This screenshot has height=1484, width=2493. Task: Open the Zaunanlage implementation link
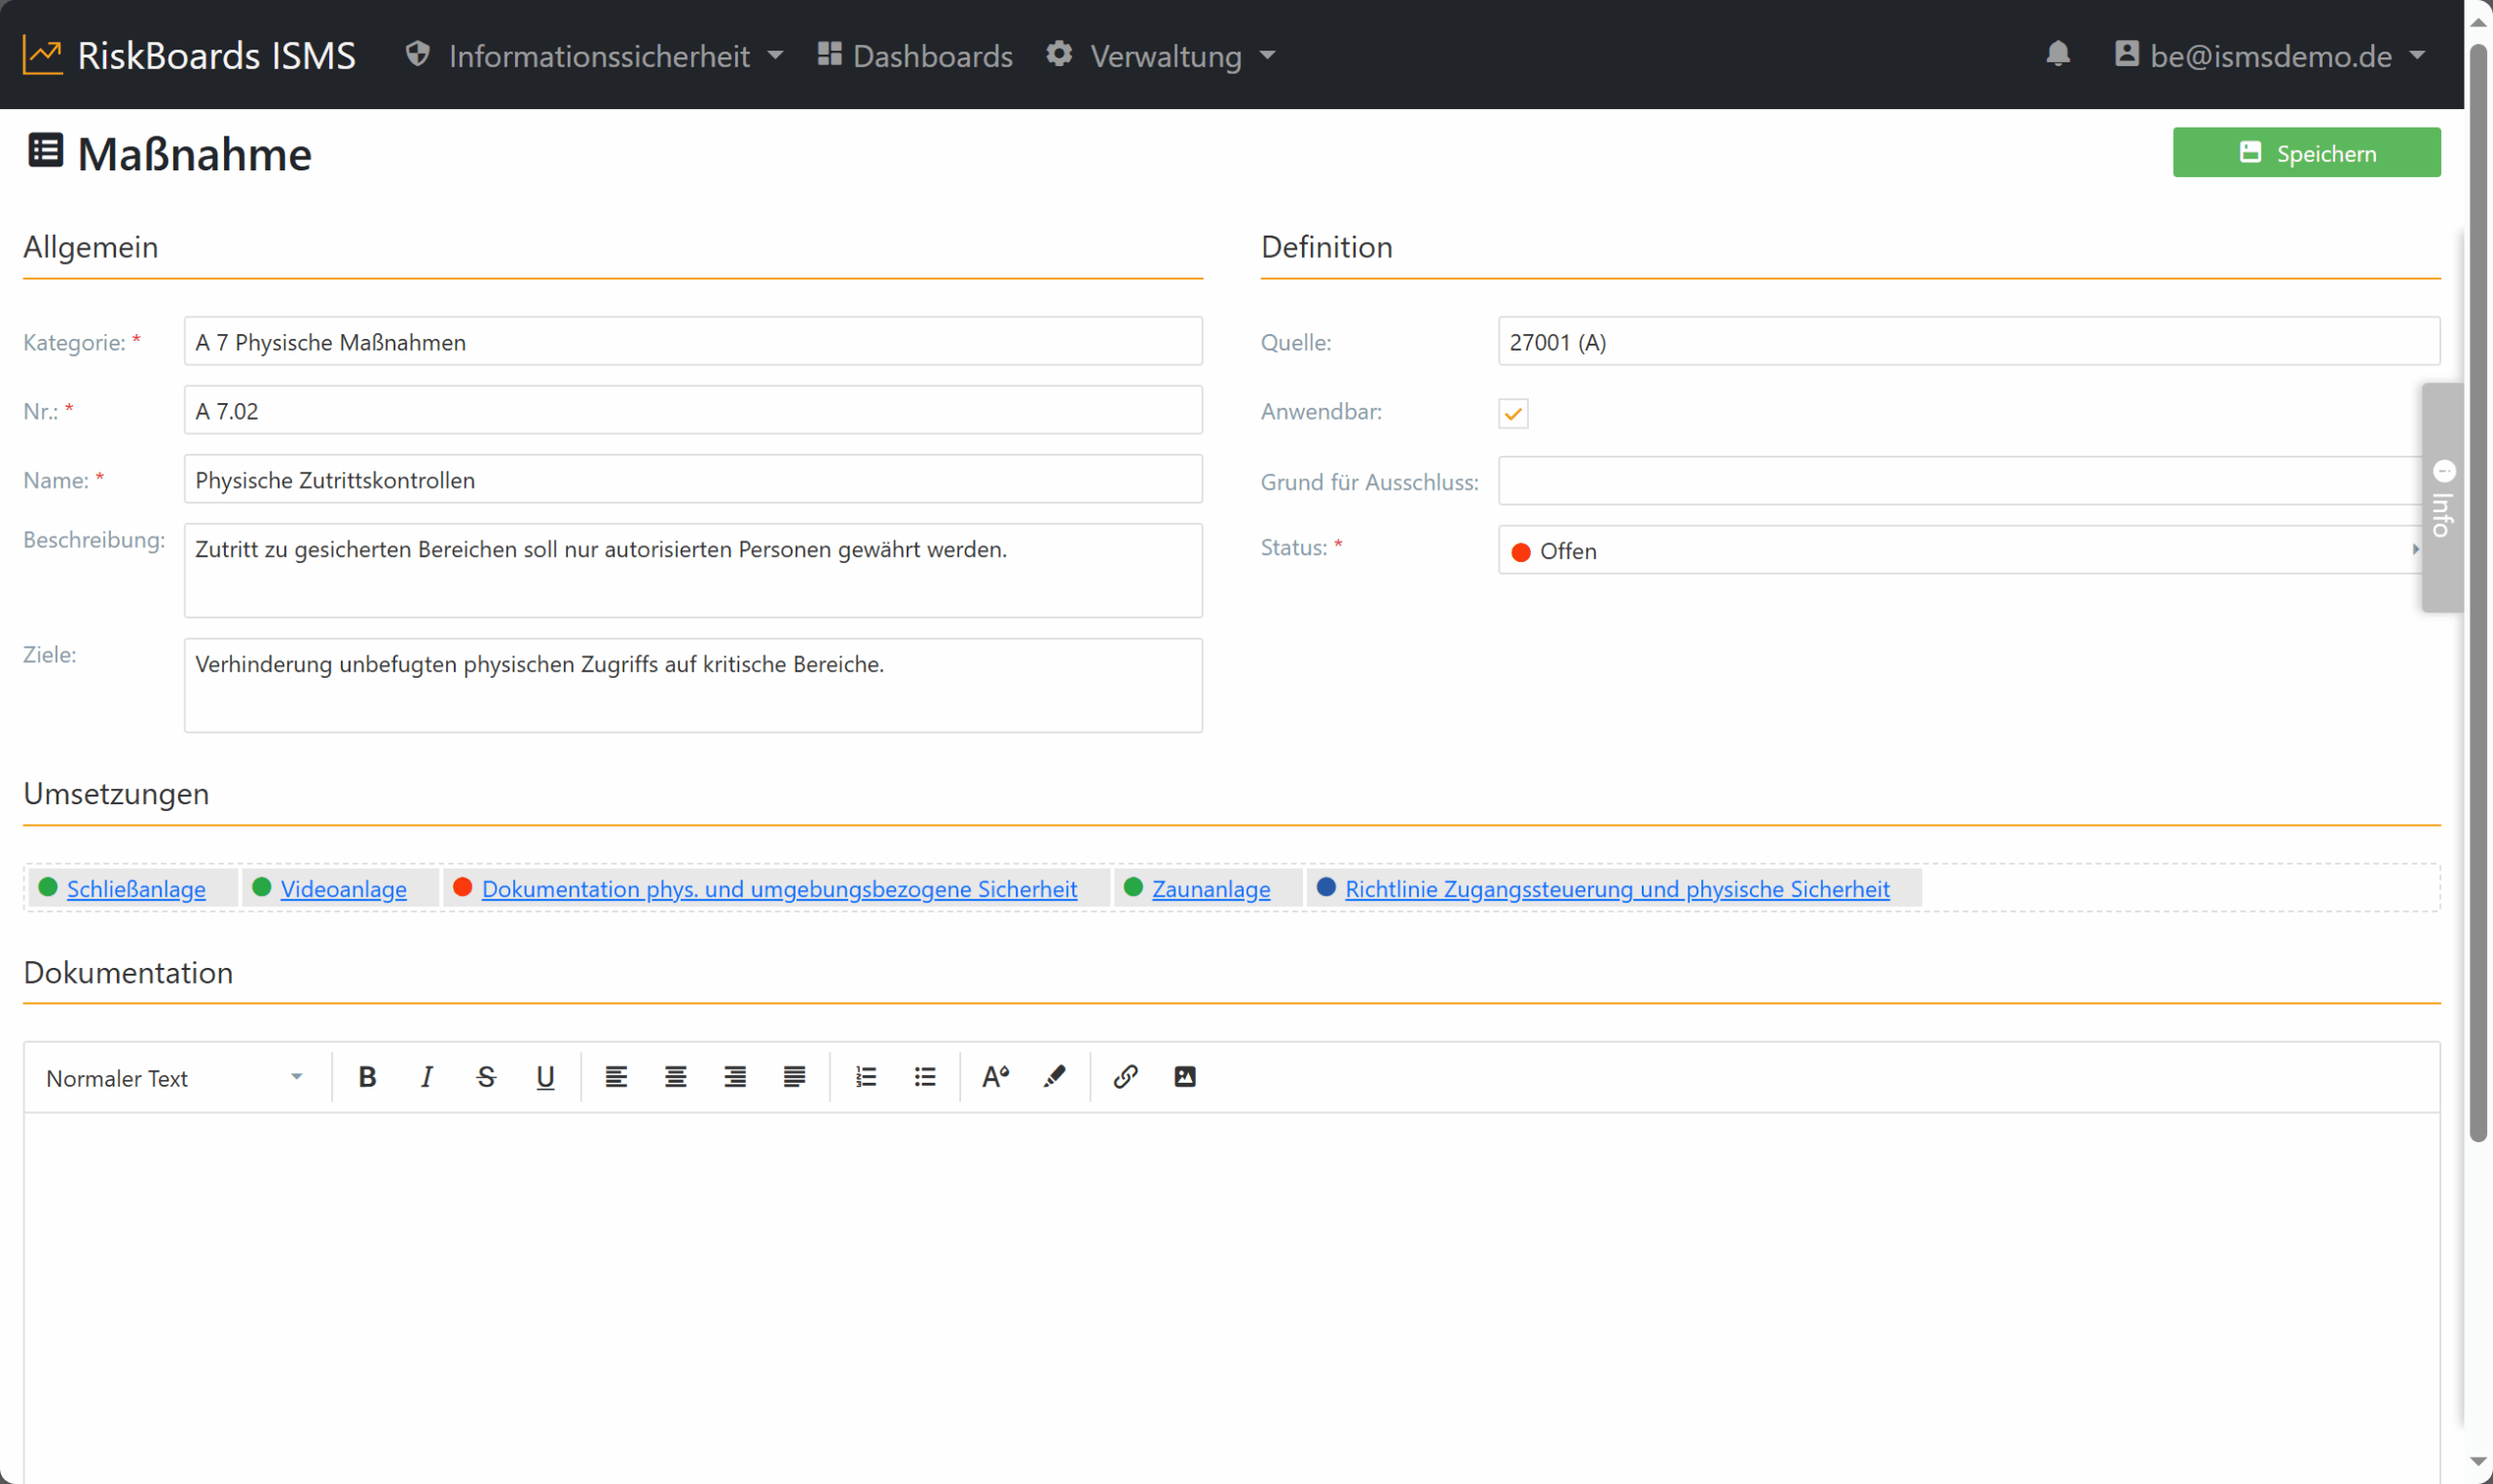[x=1211, y=889]
